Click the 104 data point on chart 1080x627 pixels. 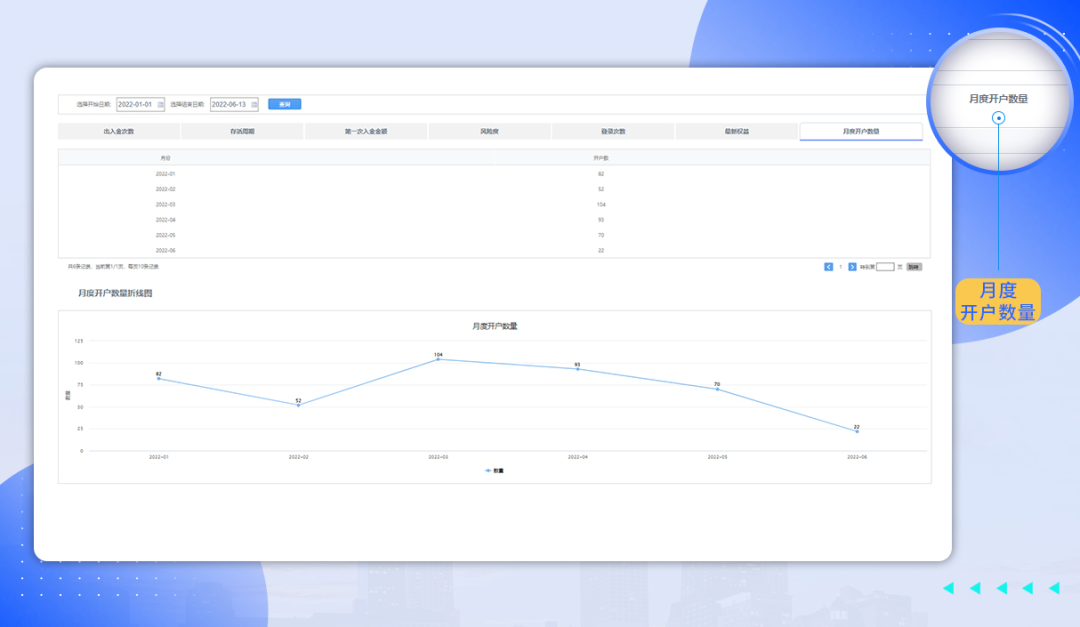tap(438, 359)
